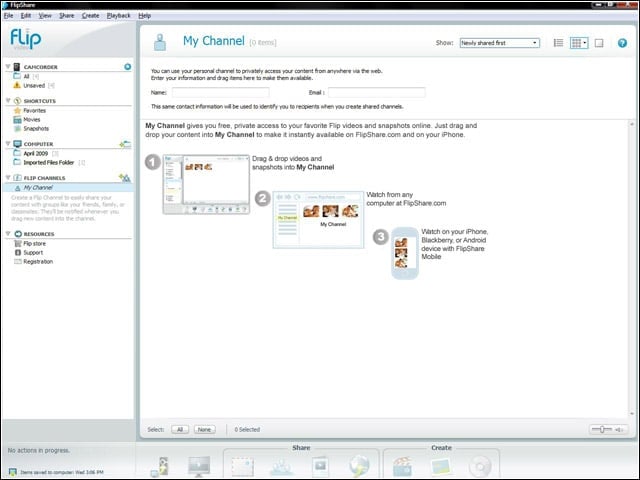This screenshot has height=480, width=640.
Task: Click the share greeting card icon
Action: click(320, 467)
